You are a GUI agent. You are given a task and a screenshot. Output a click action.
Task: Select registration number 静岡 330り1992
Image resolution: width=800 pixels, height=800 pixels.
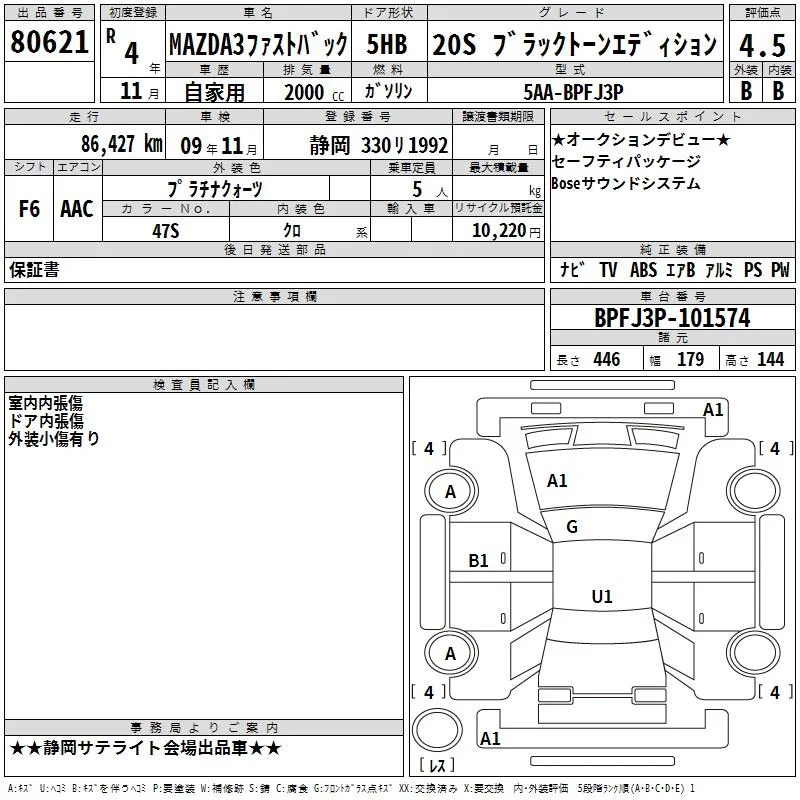[379, 145]
